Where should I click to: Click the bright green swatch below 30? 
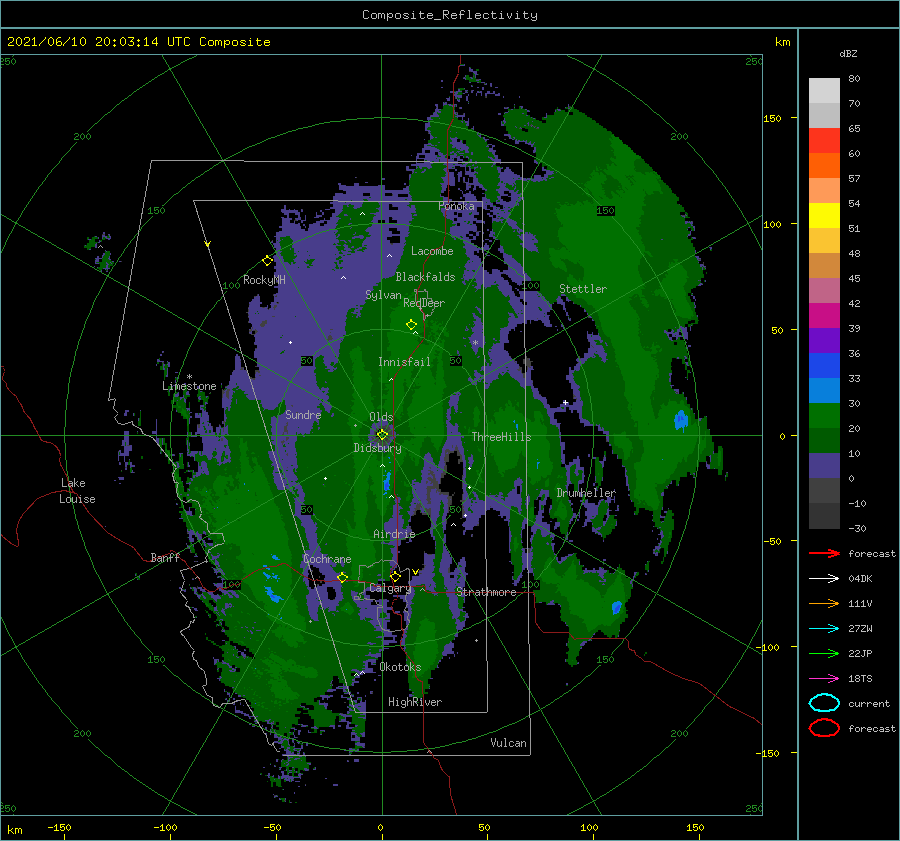(824, 416)
